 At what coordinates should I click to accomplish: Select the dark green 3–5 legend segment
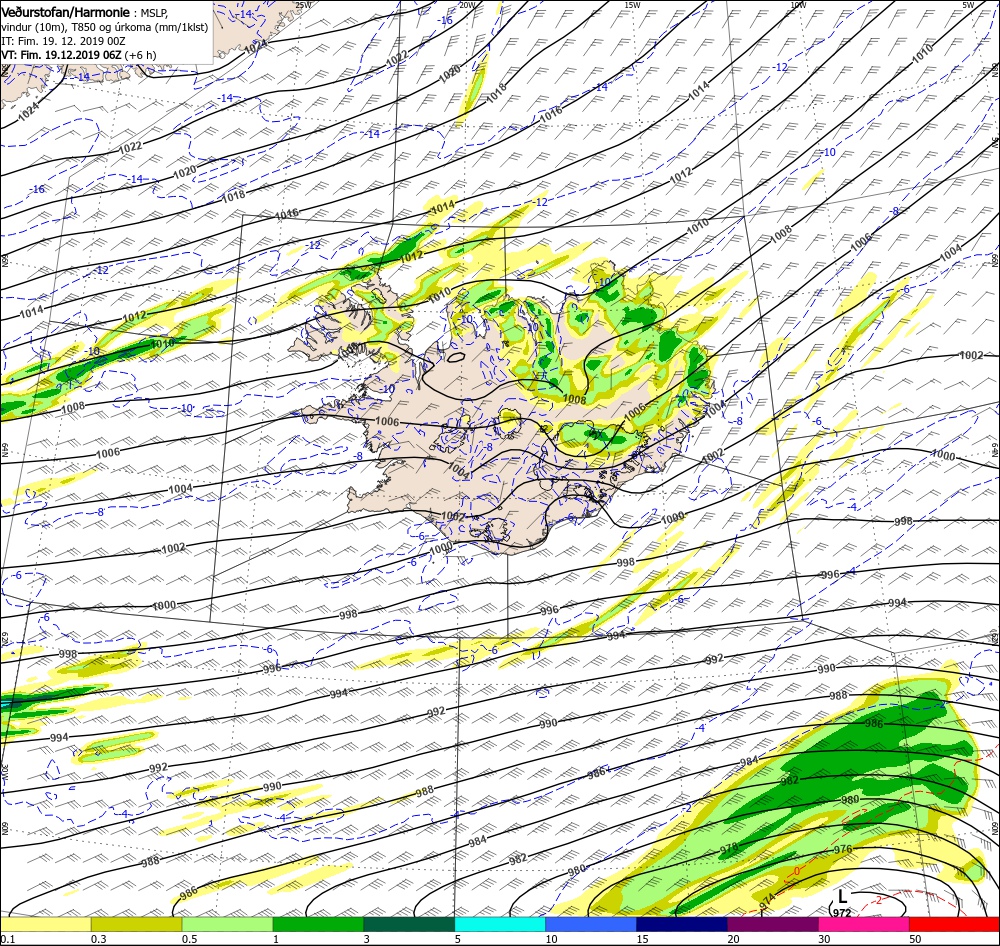[409, 924]
